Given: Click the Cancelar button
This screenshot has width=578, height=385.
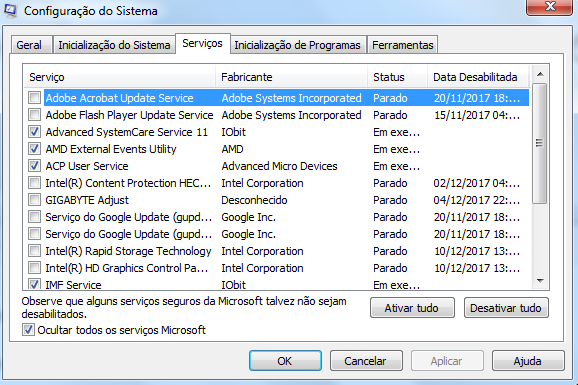Looking at the screenshot, I should click(366, 361).
